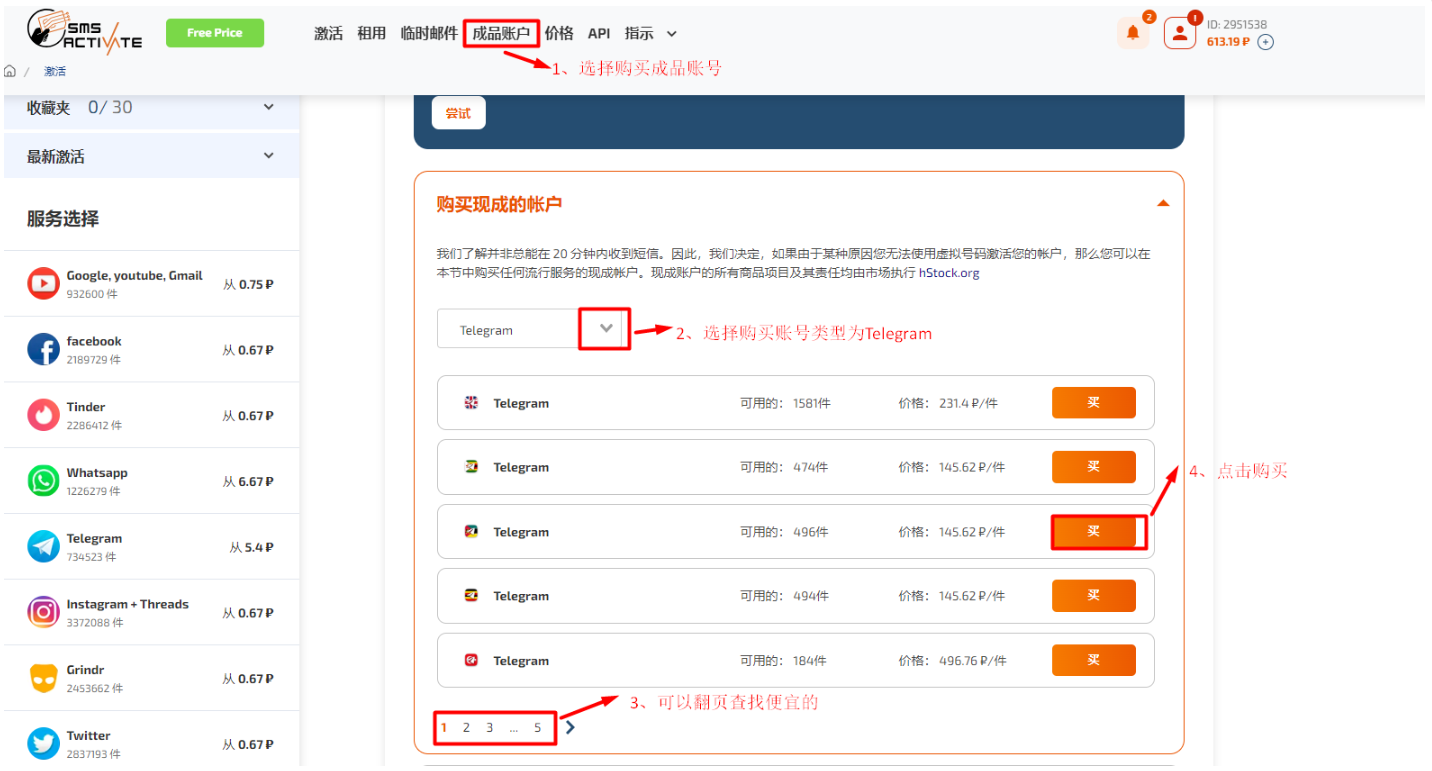Open the user profile icon
This screenshot has height=771, width=1432.
click(x=1180, y=33)
